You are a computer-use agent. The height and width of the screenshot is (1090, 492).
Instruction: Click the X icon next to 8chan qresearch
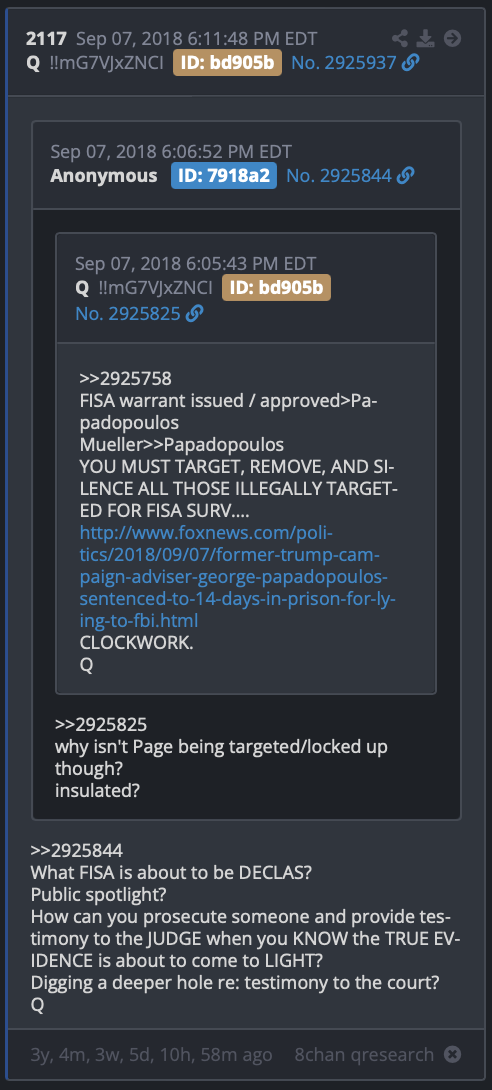[x=452, y=1055]
